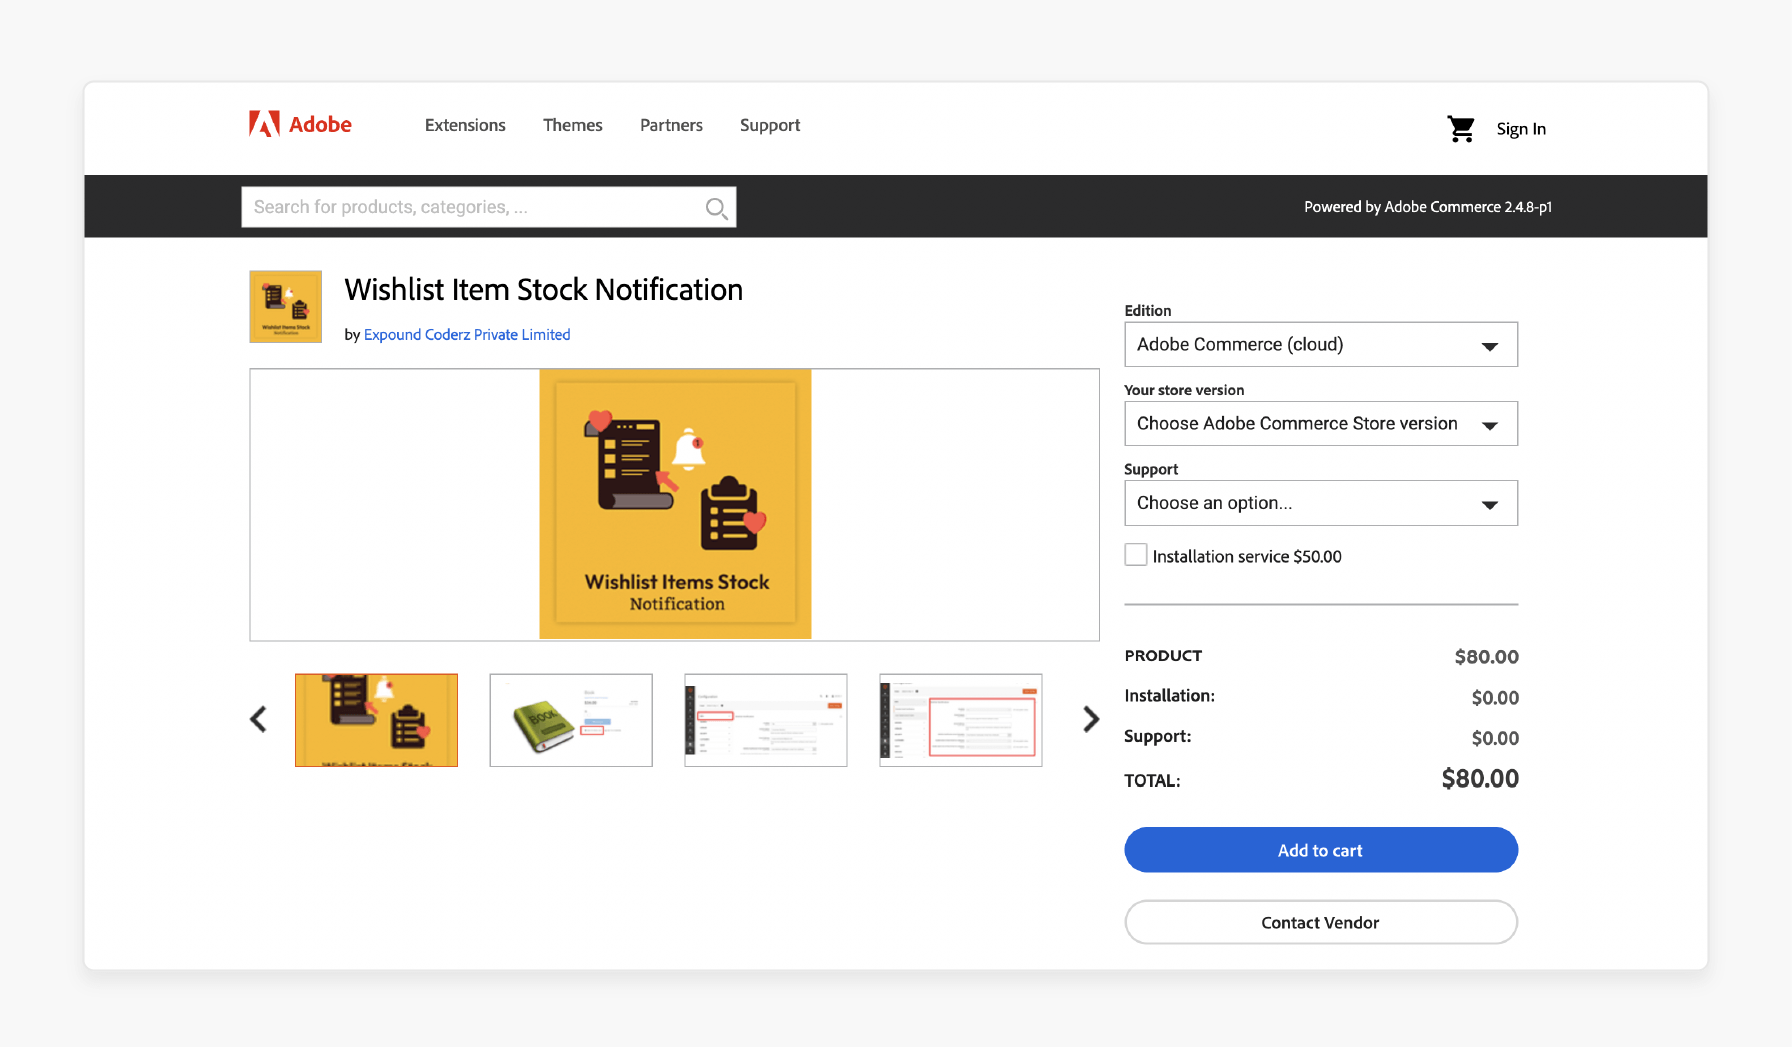Select the green book thumbnail
This screenshot has width=1792, height=1047.
571,720
